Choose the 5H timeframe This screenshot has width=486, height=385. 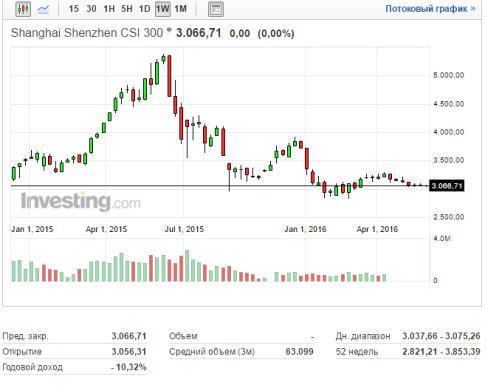pos(127,9)
